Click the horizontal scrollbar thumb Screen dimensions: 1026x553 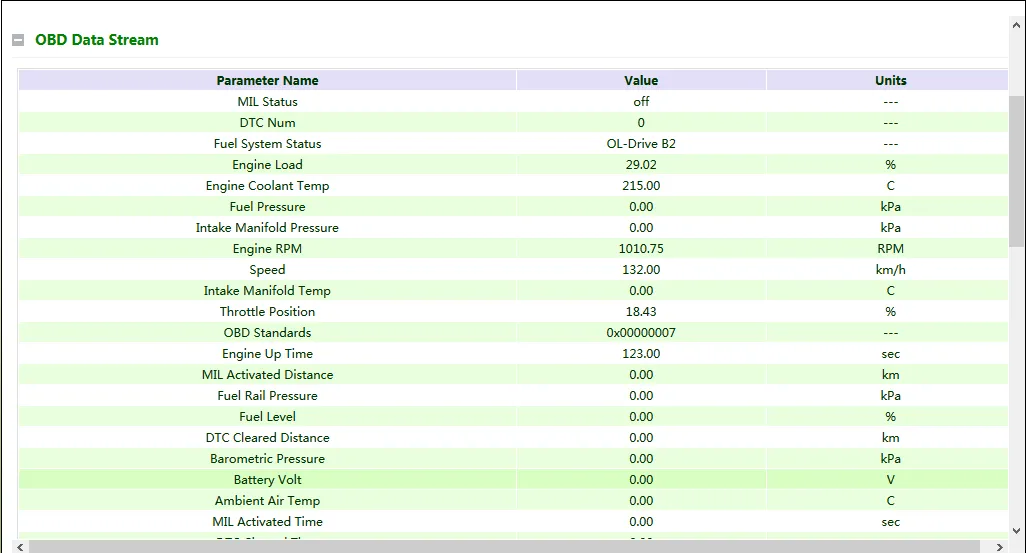(x=504, y=547)
